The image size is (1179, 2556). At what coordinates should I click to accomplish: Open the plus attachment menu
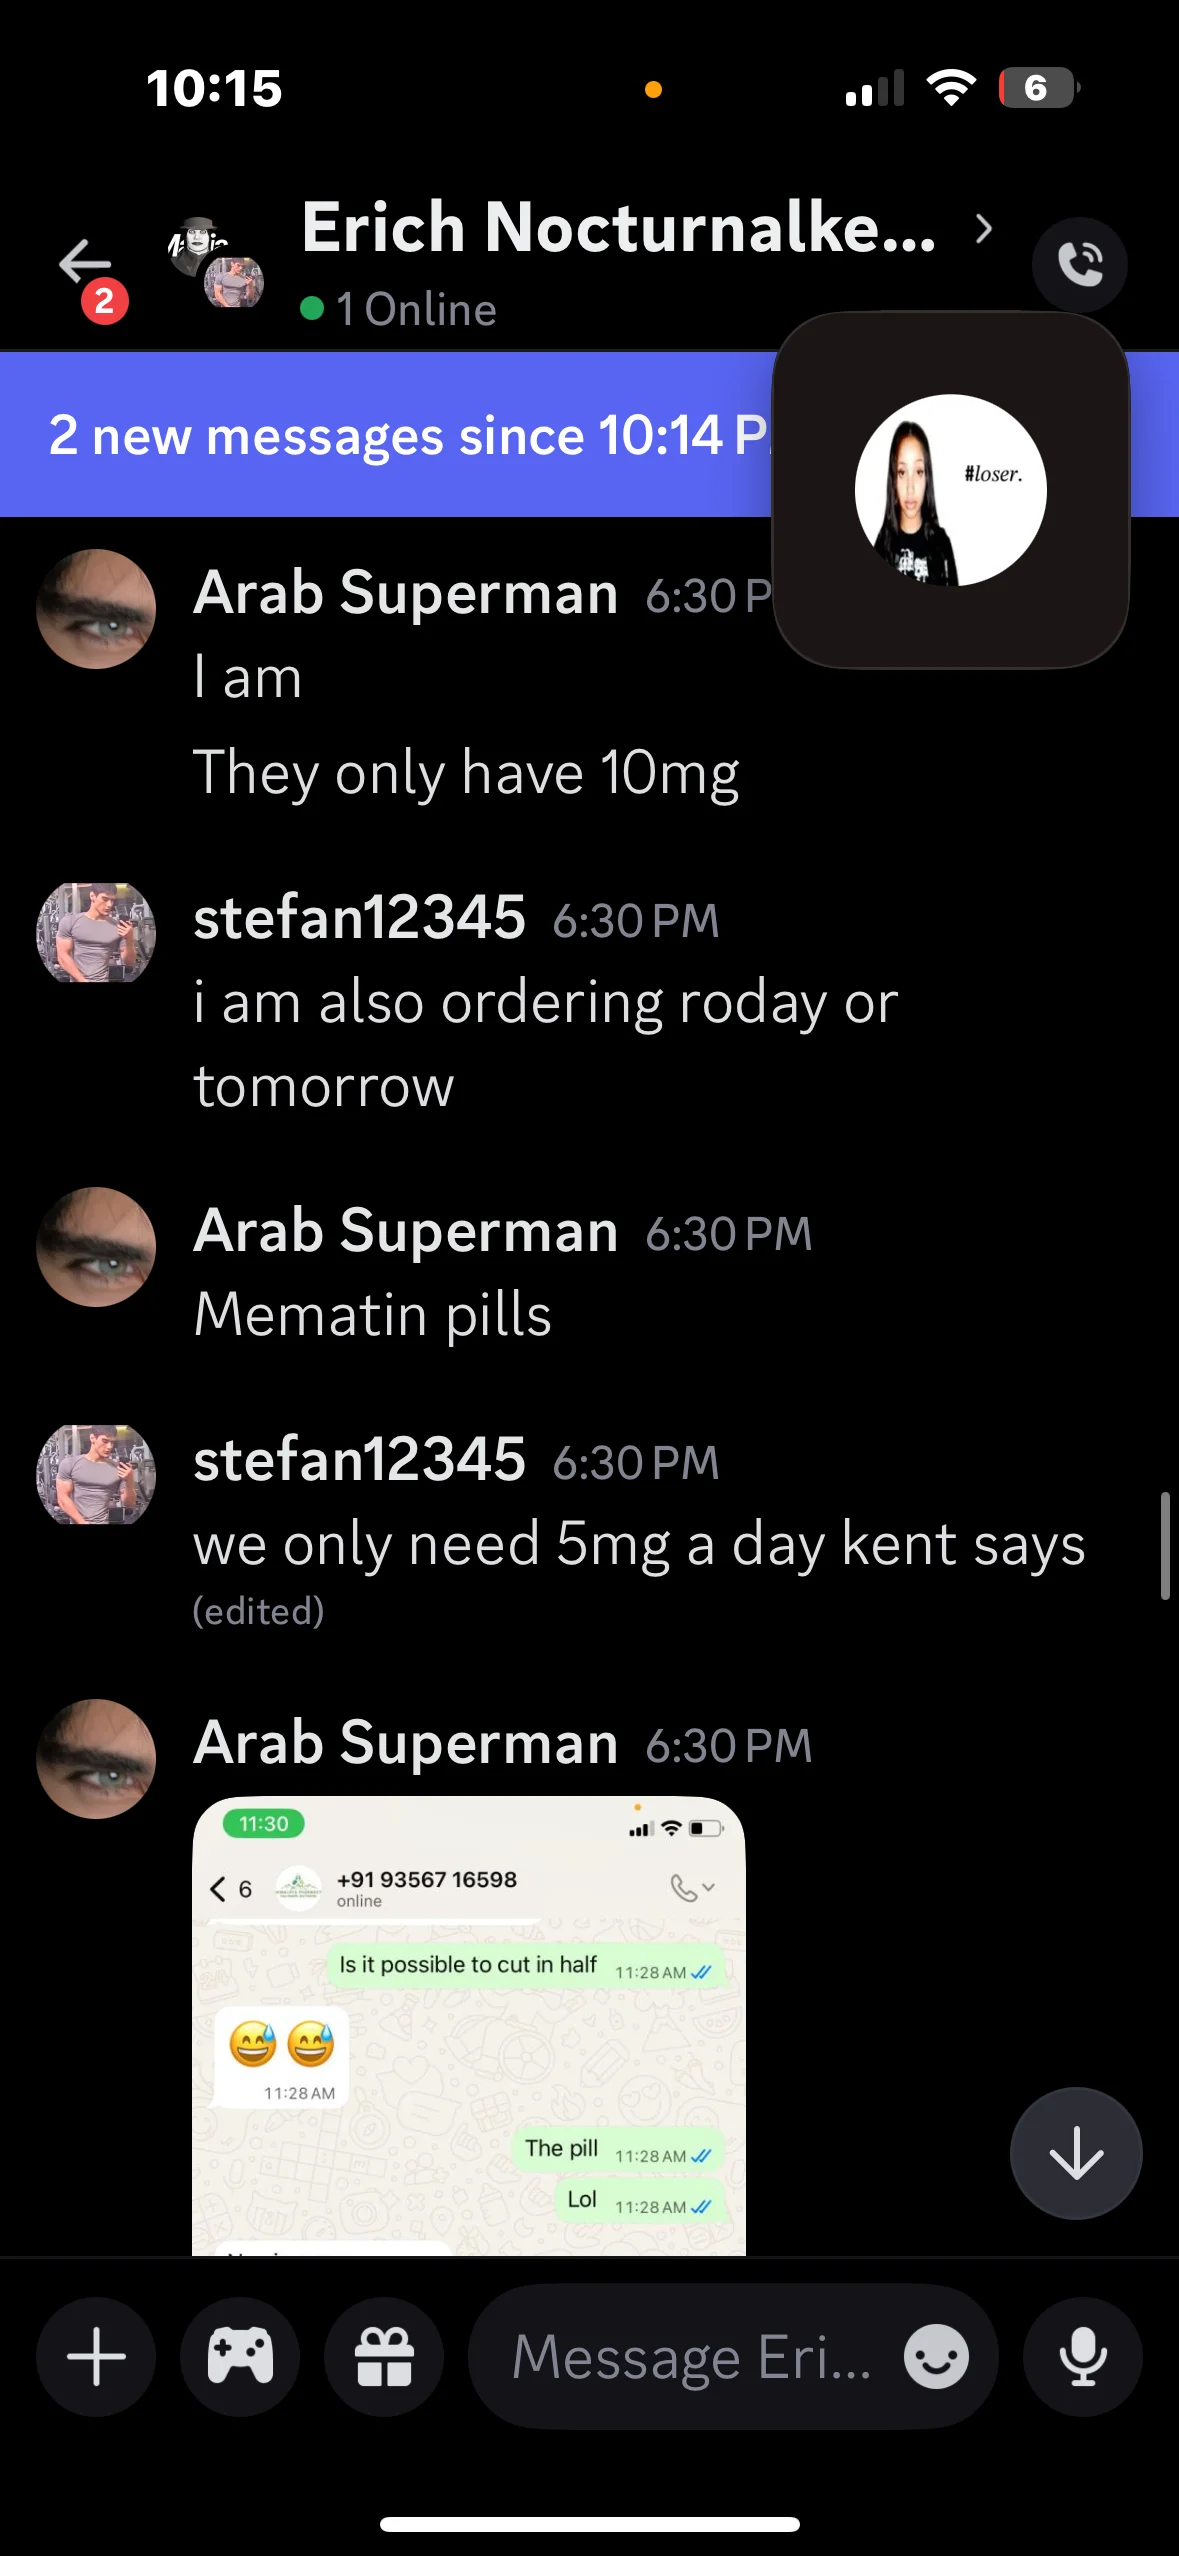point(96,2357)
